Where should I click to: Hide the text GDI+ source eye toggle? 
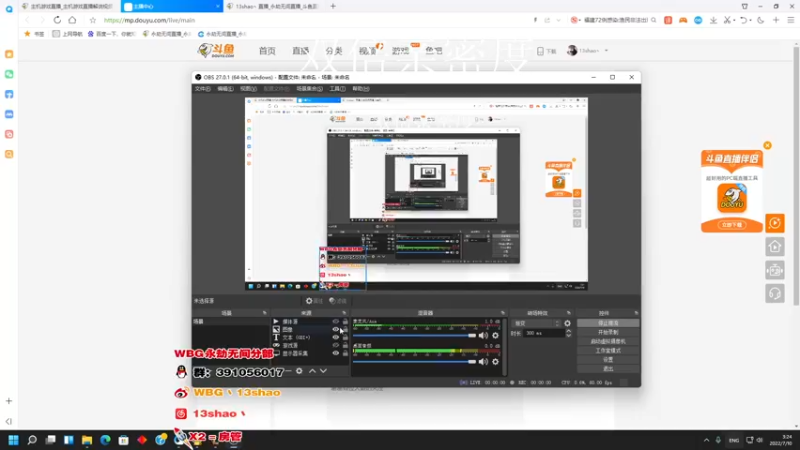[336, 337]
